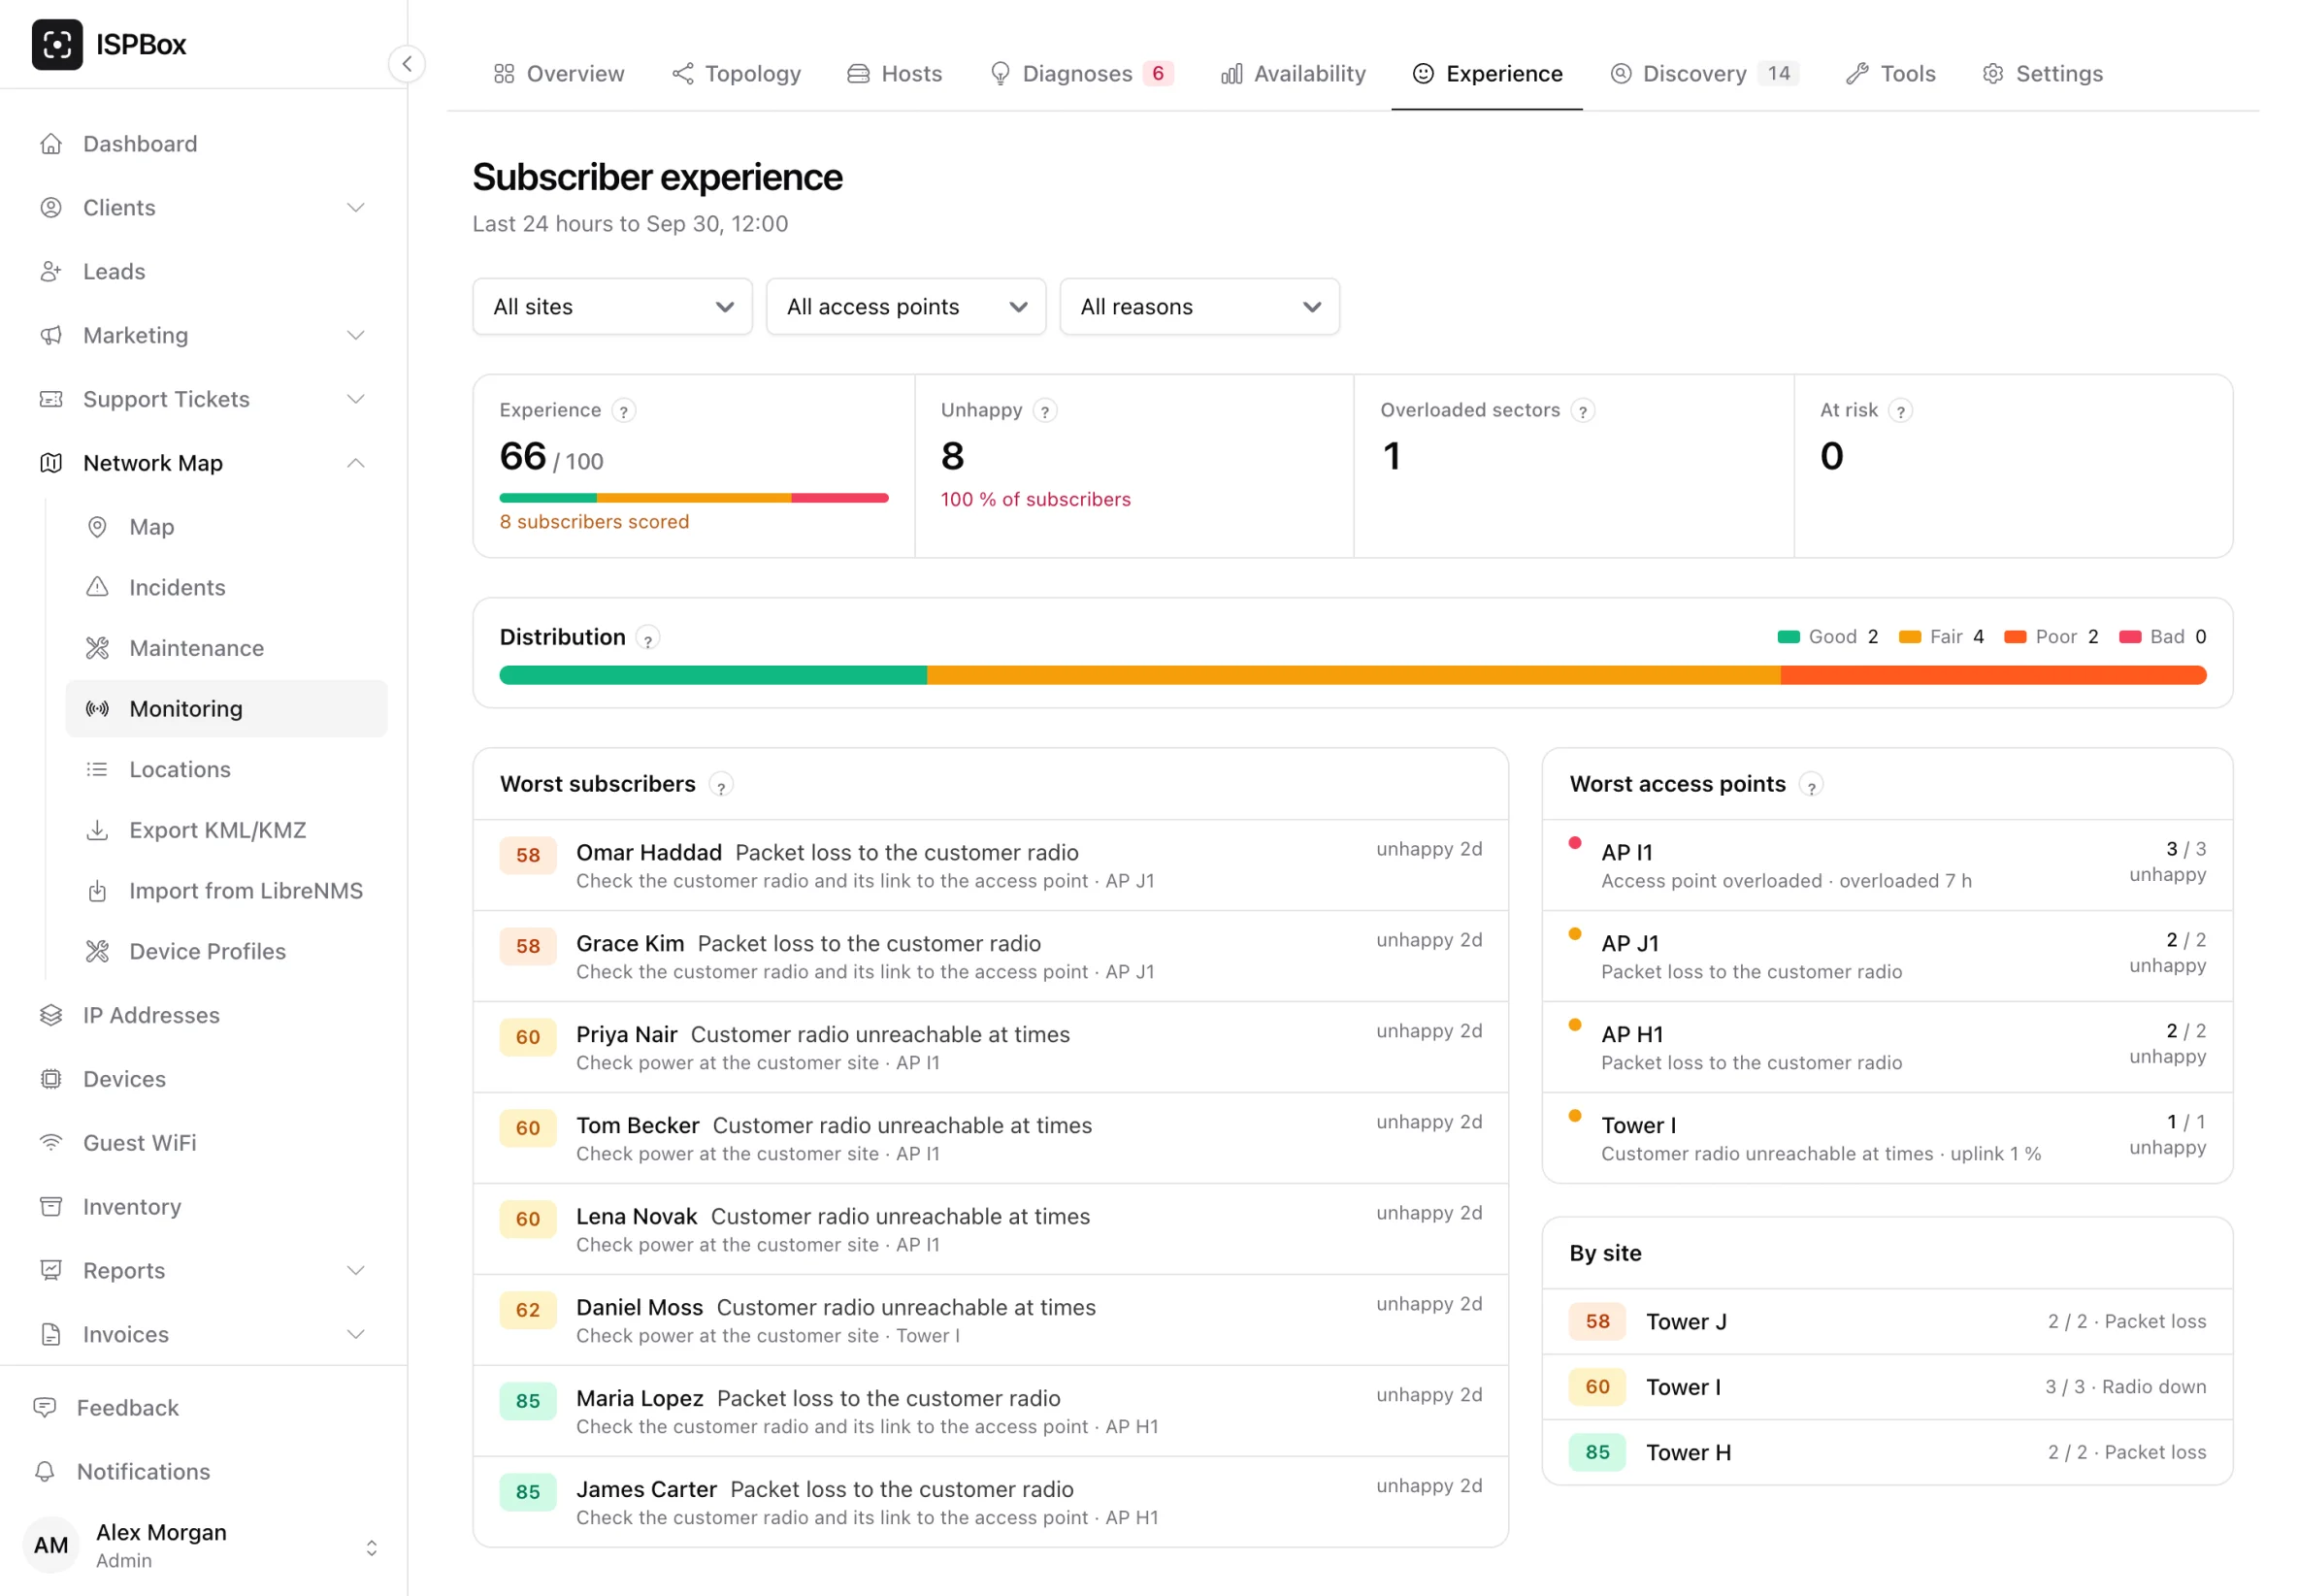Expand the Clients menu chevron
Screen dimensions: 2298x1596
(356, 208)
